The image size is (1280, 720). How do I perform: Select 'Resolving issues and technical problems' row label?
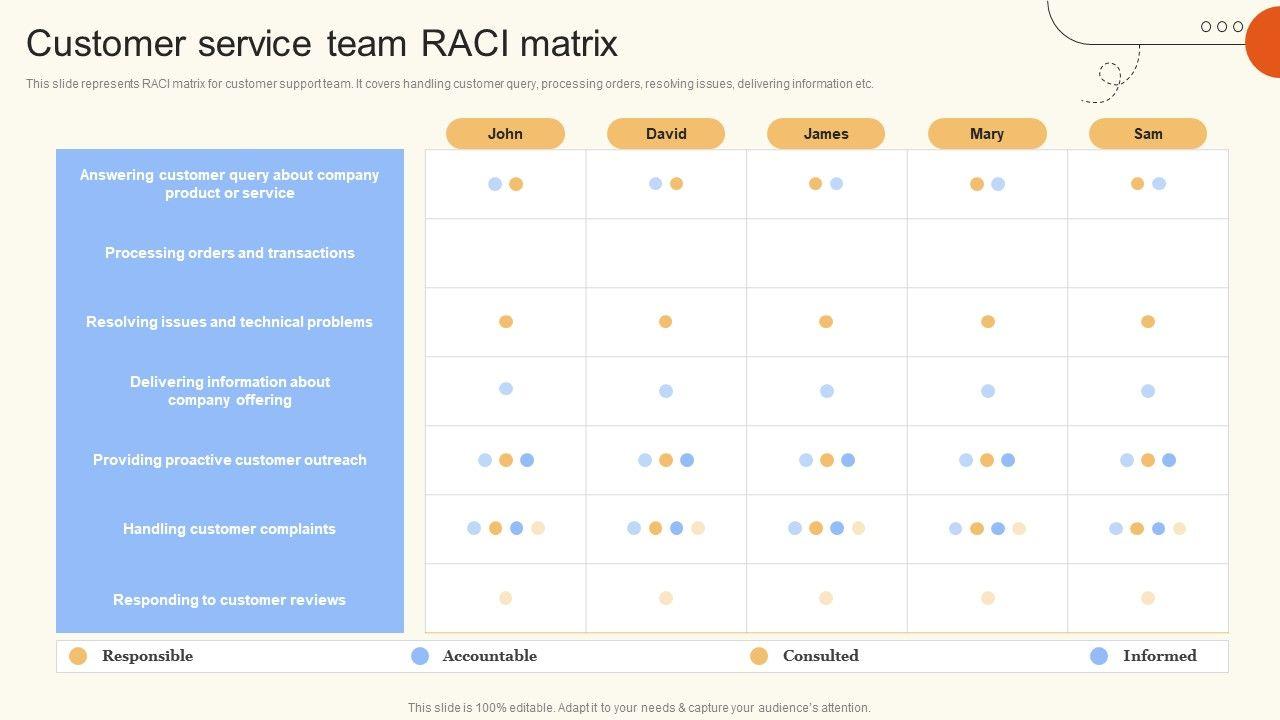click(229, 322)
